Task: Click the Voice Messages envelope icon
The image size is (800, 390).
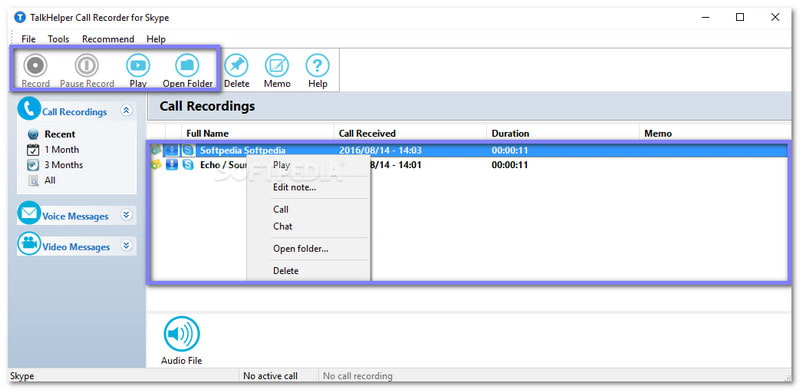Action: [29, 212]
